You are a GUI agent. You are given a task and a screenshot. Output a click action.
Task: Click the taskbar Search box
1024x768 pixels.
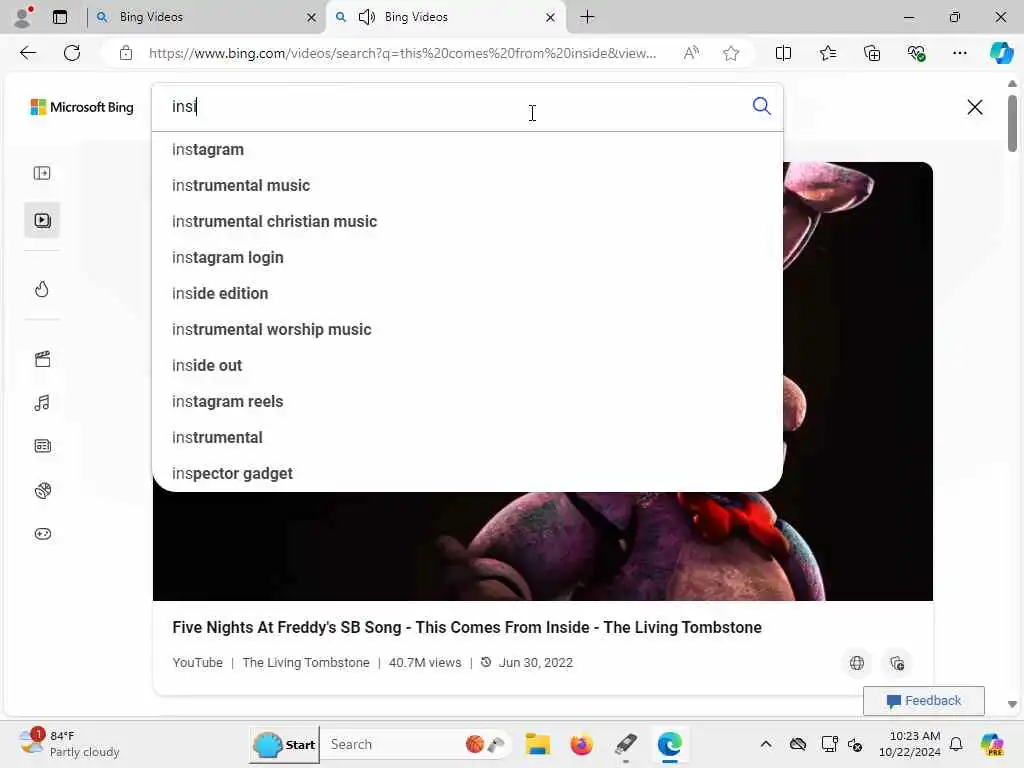[418, 744]
